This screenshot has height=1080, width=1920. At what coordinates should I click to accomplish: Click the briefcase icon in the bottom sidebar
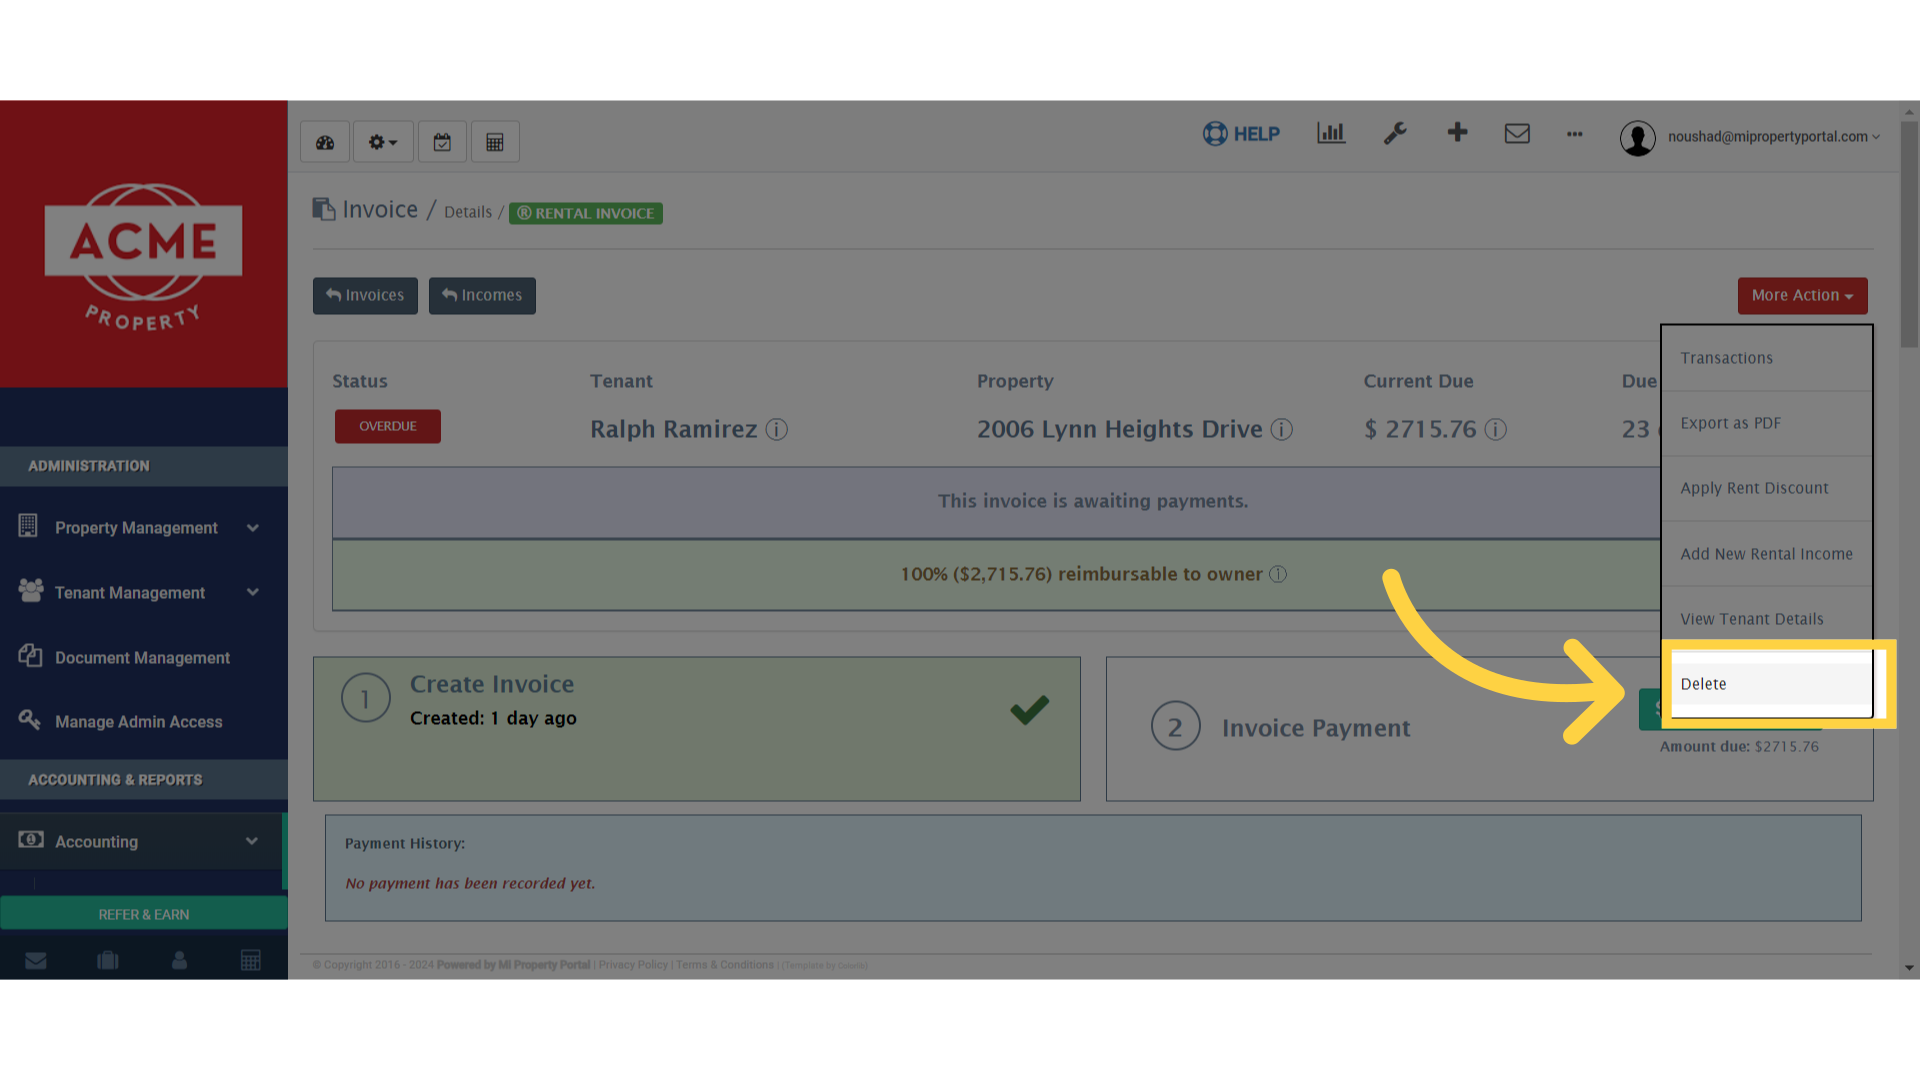pos(107,960)
